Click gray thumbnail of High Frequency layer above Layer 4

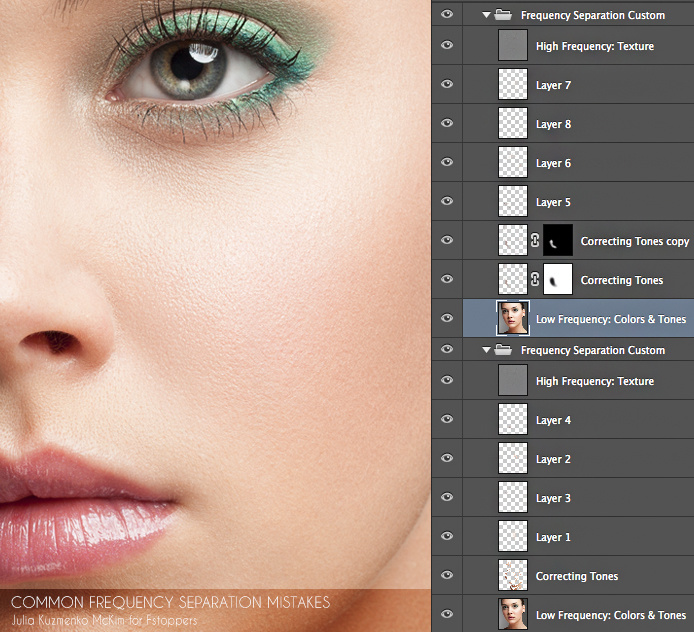(513, 380)
